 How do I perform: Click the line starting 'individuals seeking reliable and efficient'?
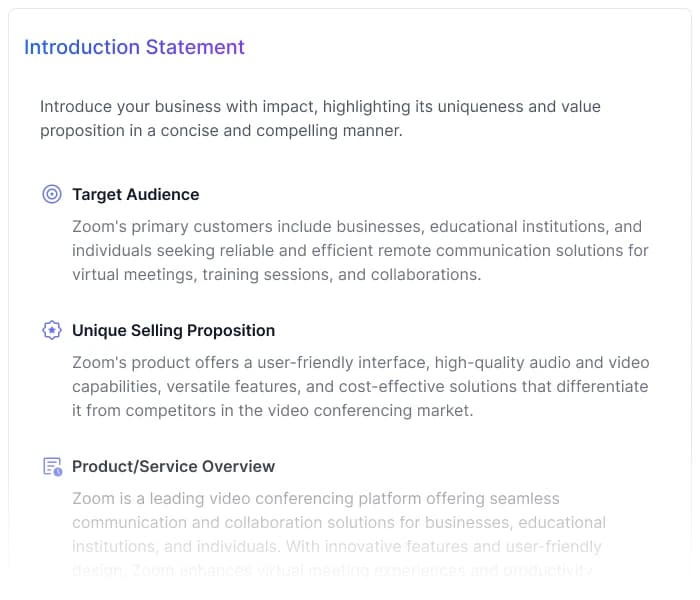360,250
